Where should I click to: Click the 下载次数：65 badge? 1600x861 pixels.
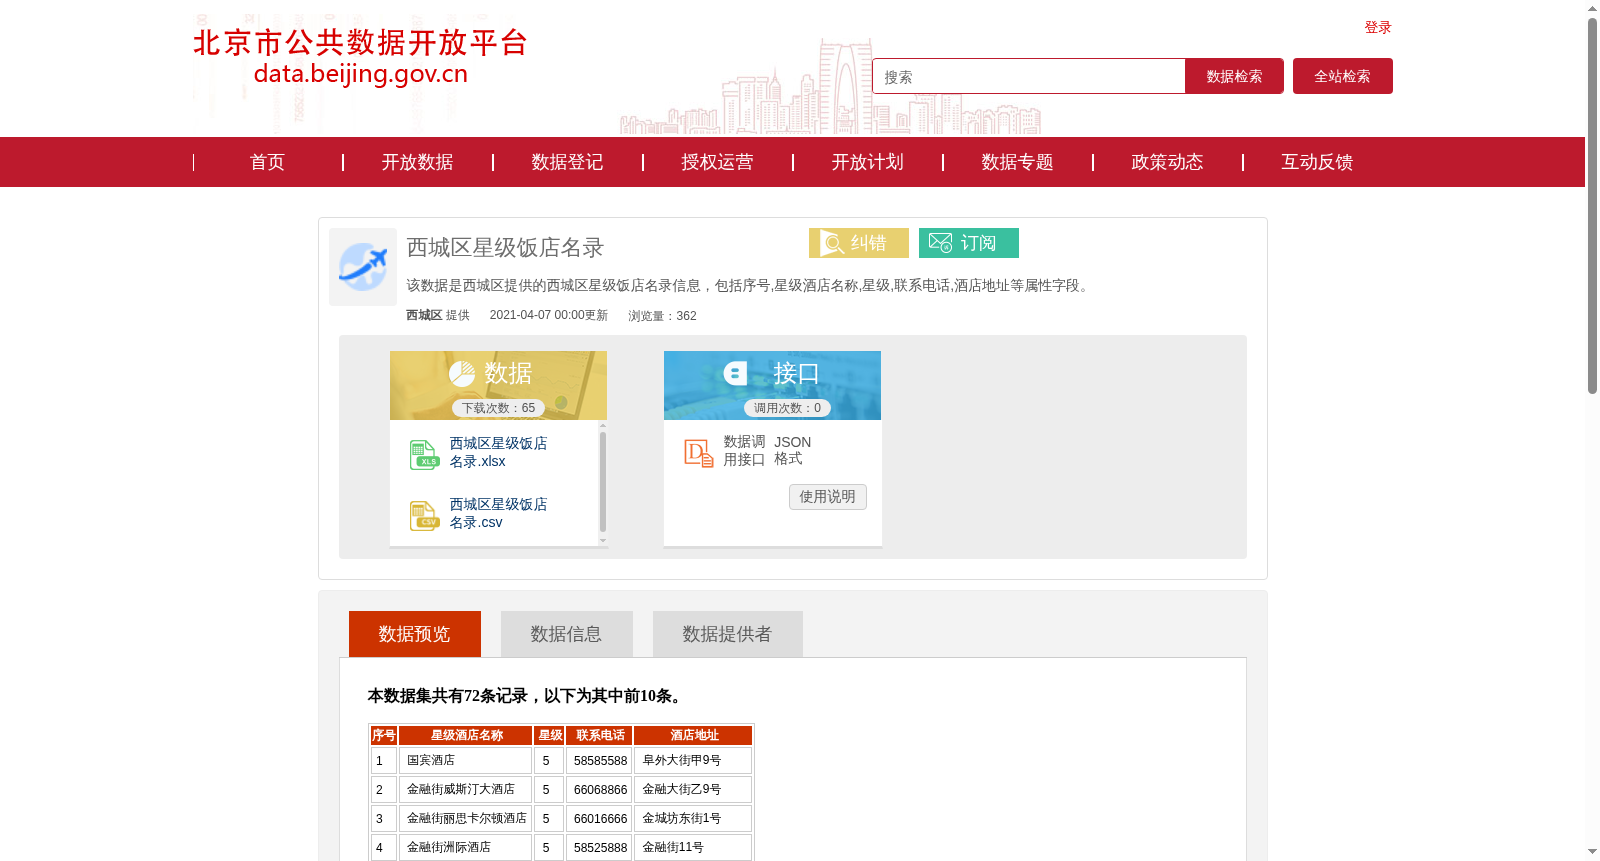(498, 408)
